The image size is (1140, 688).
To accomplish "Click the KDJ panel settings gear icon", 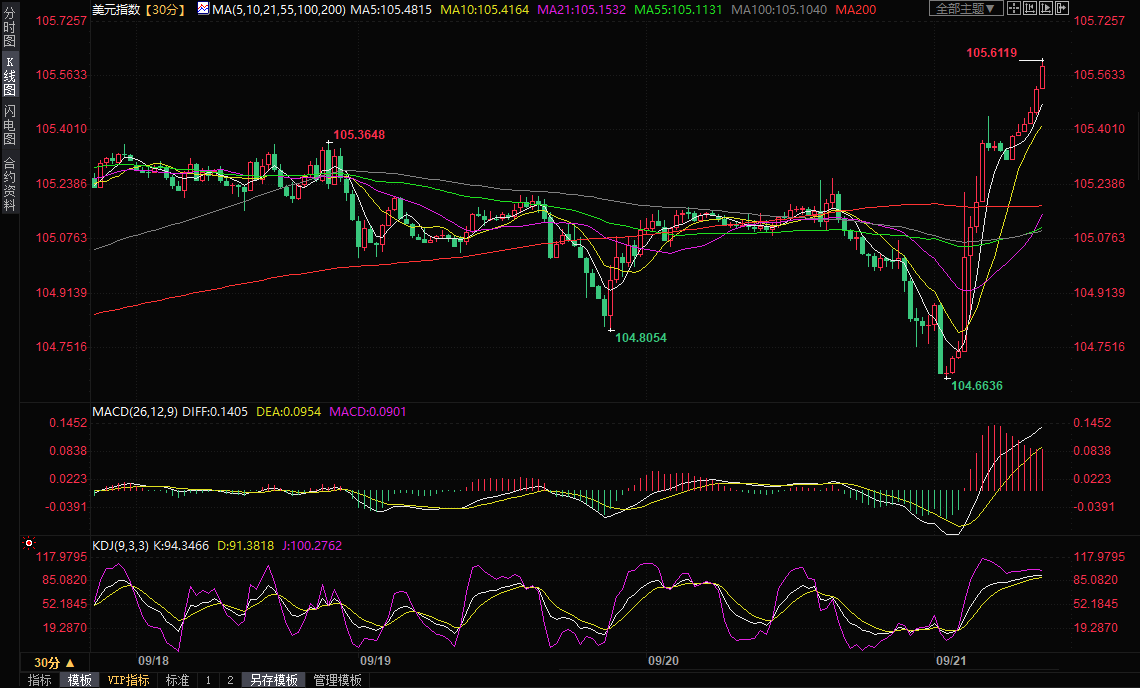I will click(x=29, y=544).
